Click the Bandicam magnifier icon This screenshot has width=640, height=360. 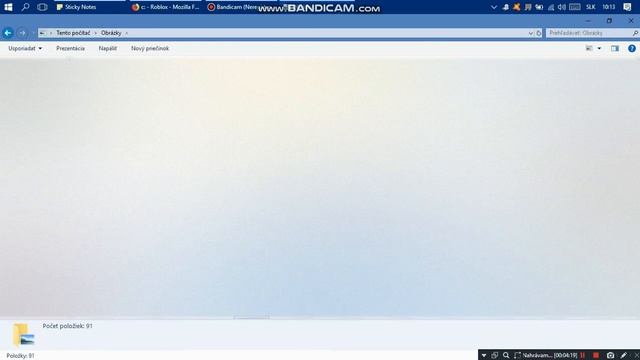506,356
